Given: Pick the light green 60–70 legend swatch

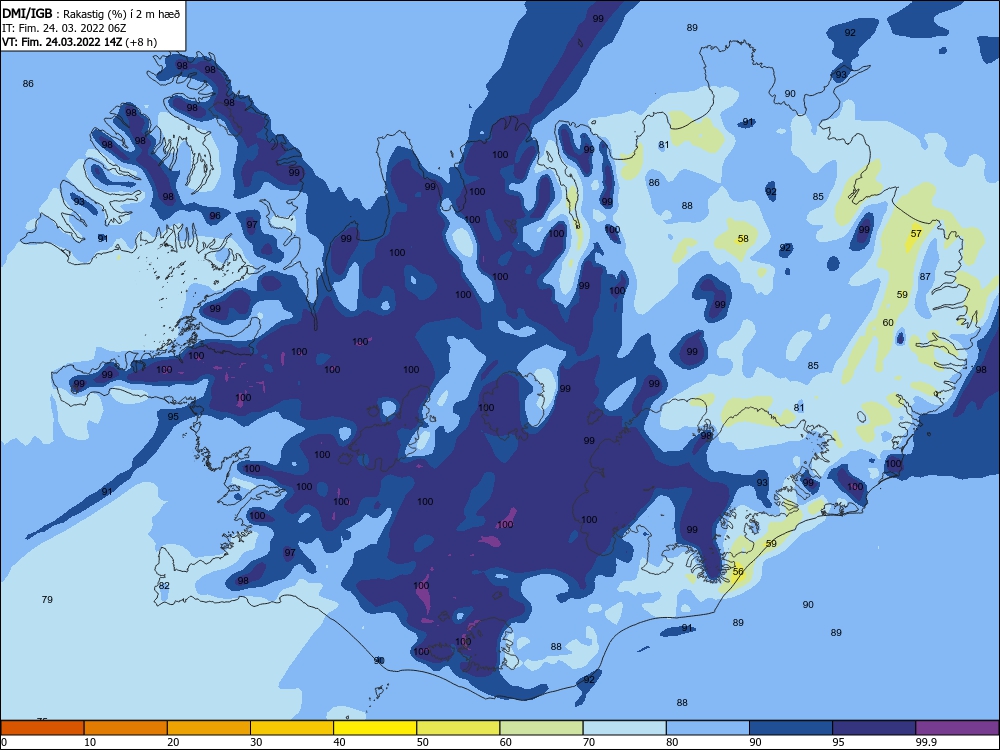Looking at the screenshot, I should [x=541, y=728].
